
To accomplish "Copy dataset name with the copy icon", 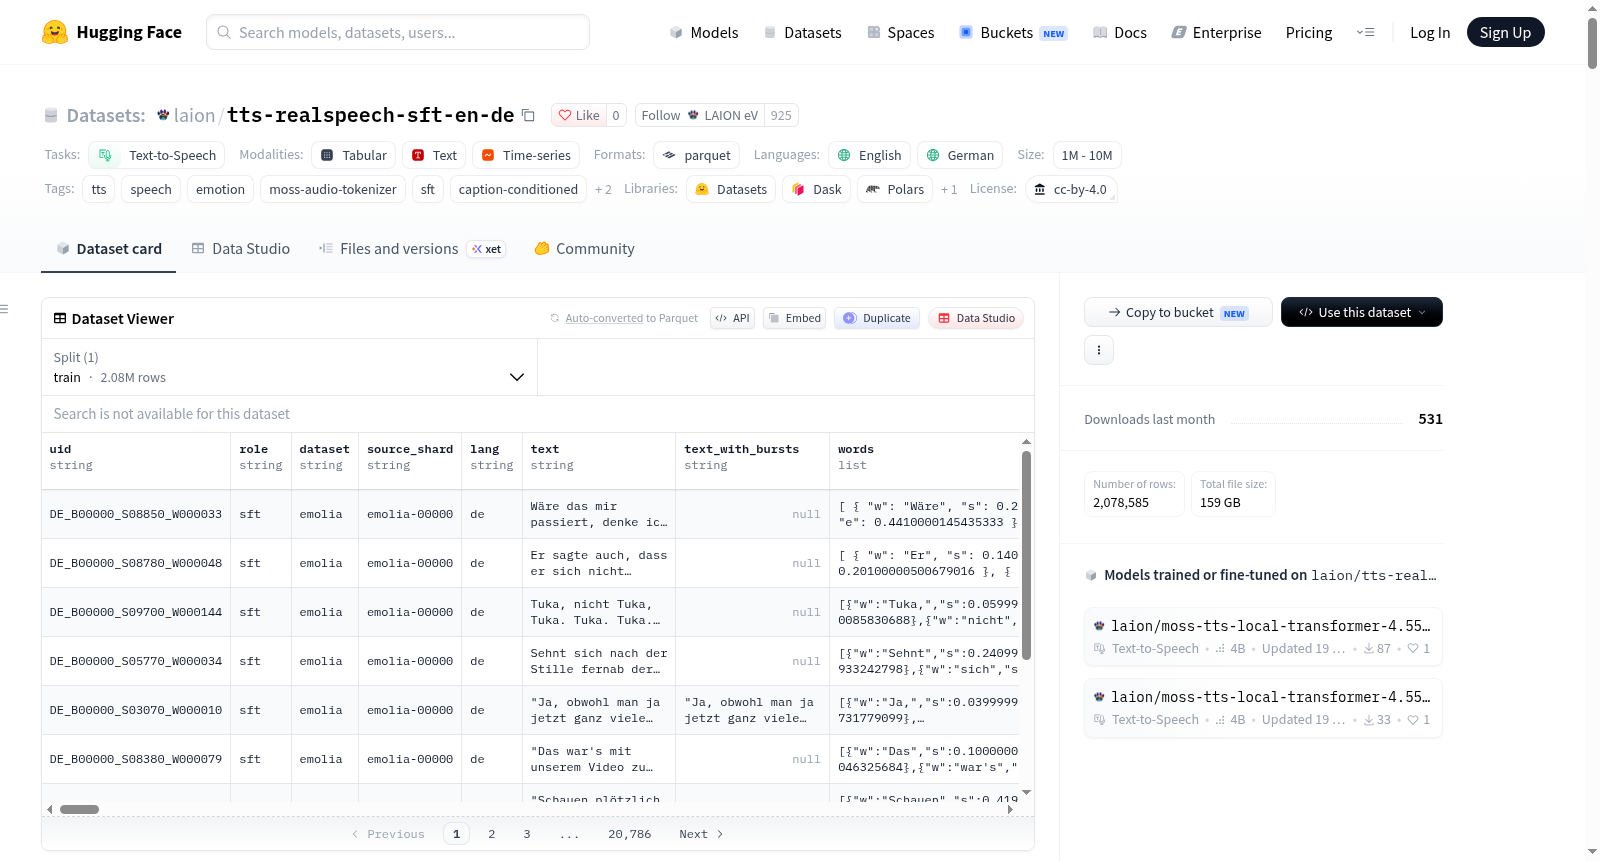I will coord(529,115).
